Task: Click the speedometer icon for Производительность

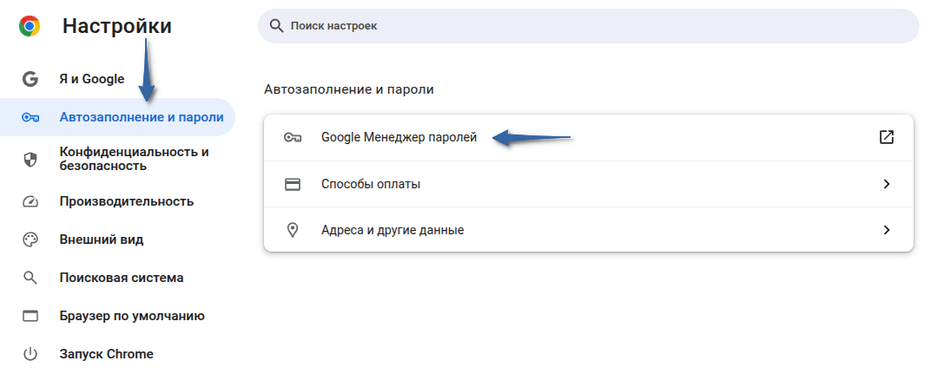Action: click(30, 201)
